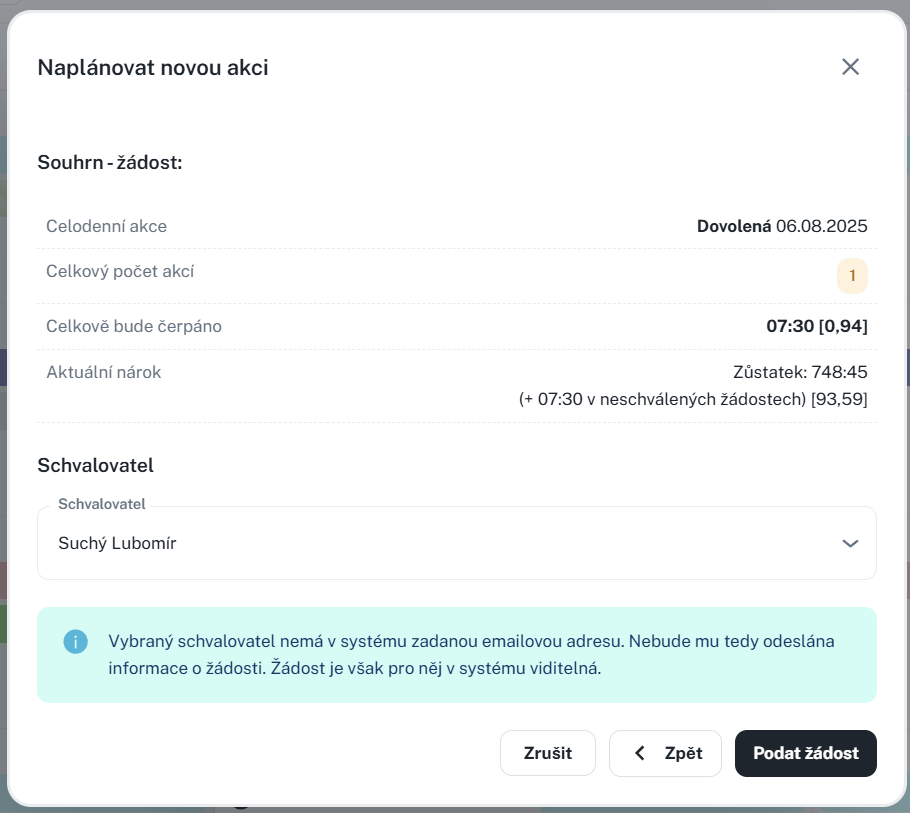The image size is (910, 813).
Task: Click the Celkový počet akcí label
Action: click(x=120, y=271)
